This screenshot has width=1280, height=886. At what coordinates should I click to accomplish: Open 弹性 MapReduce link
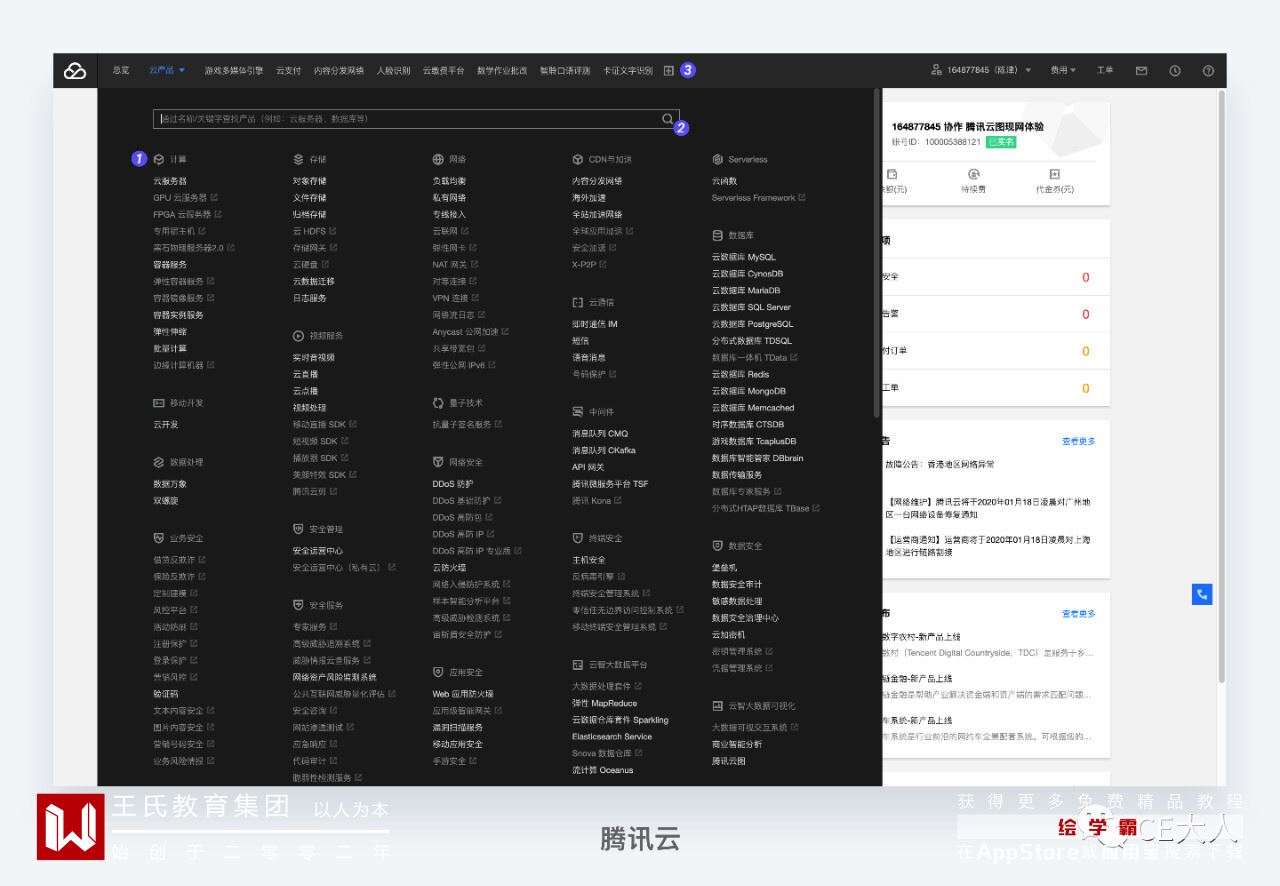tap(605, 703)
